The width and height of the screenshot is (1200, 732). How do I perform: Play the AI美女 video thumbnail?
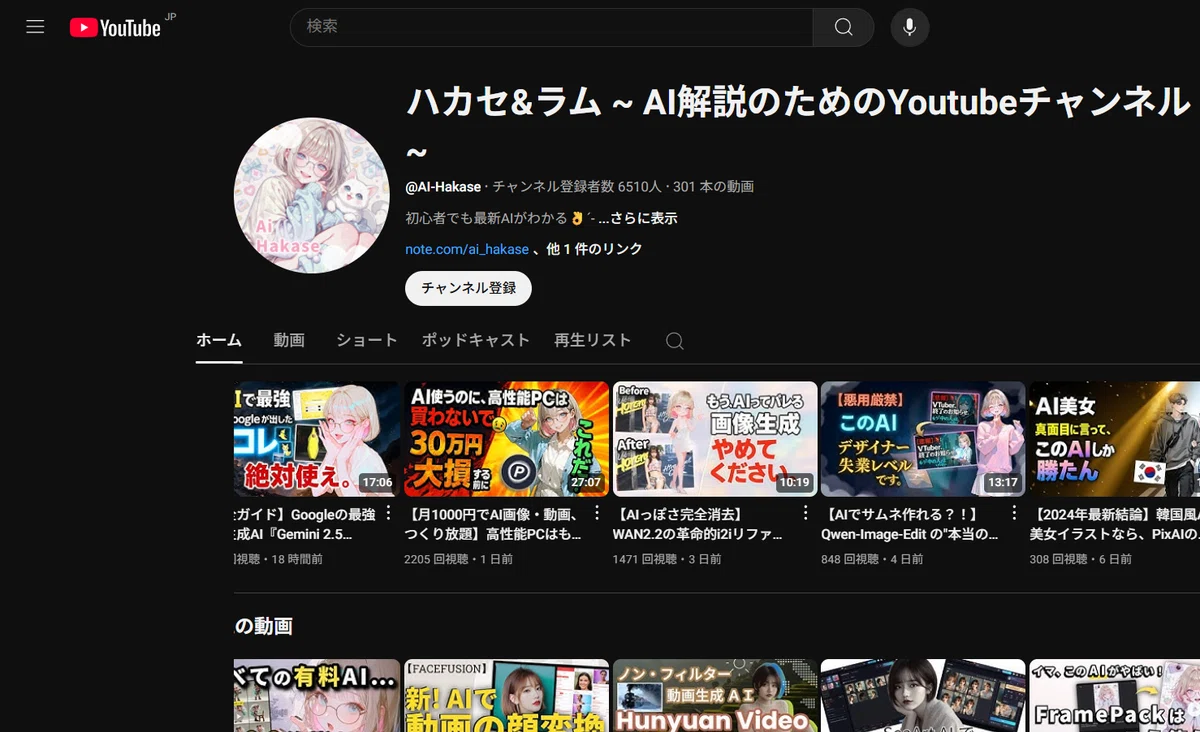[x=1114, y=439]
